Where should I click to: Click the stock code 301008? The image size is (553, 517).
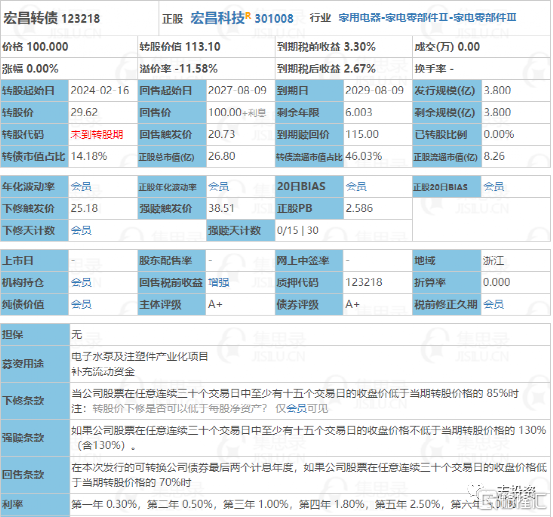pyautogui.click(x=274, y=18)
